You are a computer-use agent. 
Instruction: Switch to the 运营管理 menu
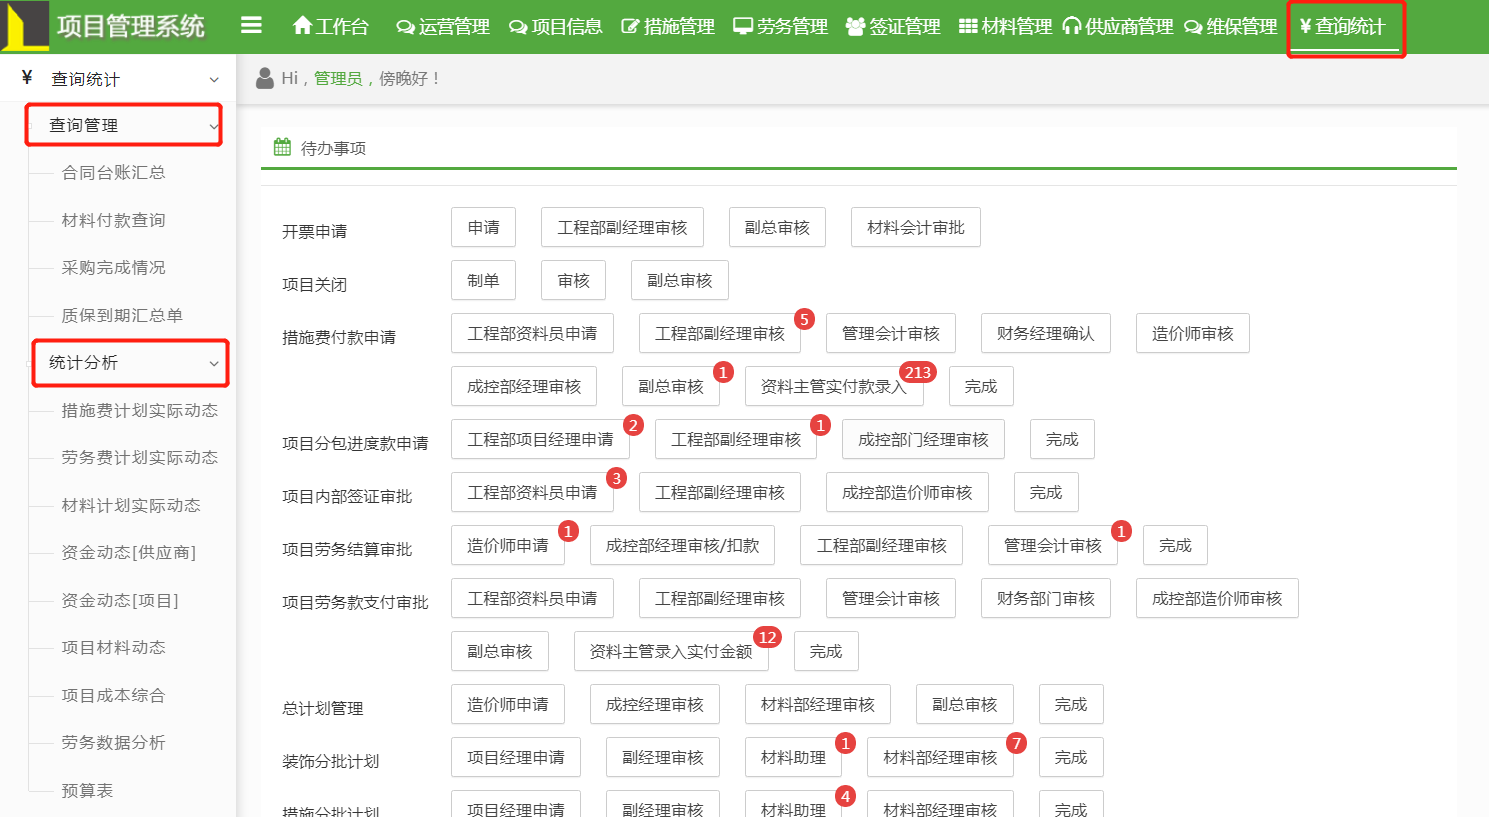443,26
